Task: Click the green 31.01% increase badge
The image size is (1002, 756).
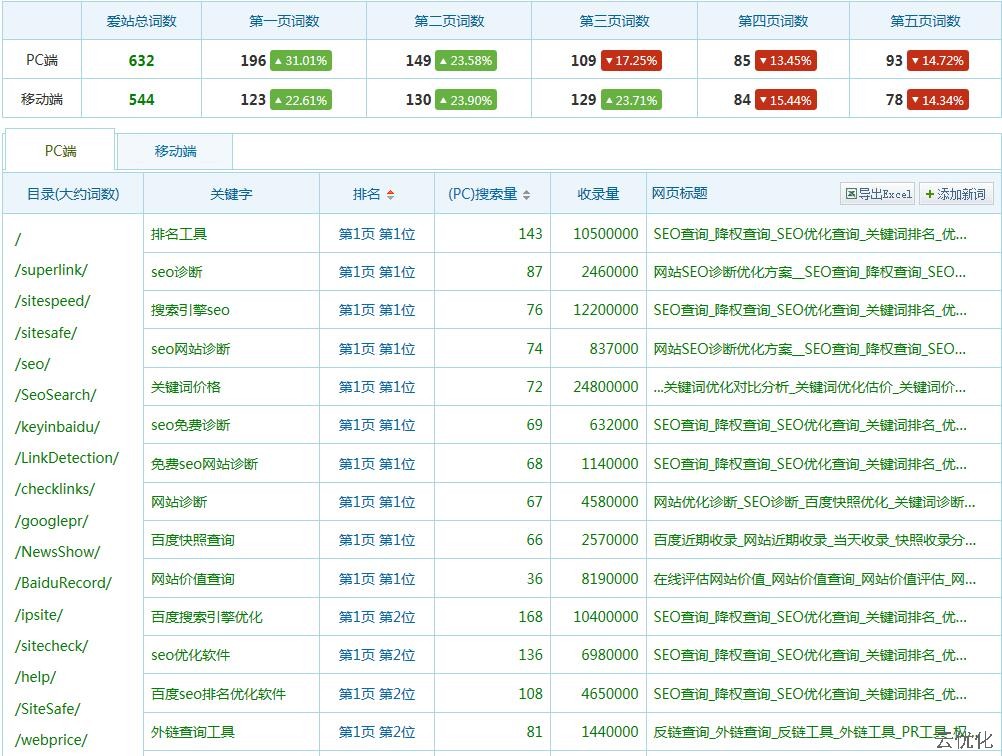Action: [x=300, y=61]
